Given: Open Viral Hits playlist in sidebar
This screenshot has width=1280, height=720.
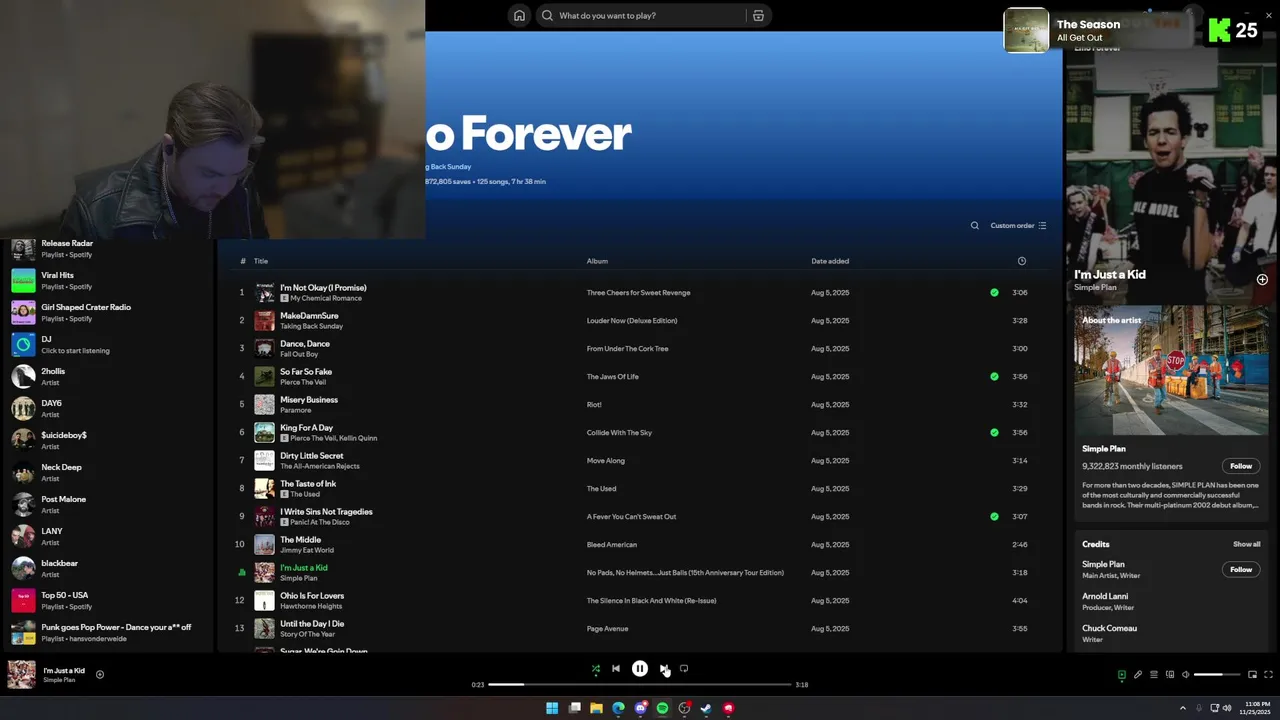Looking at the screenshot, I should click(x=106, y=280).
